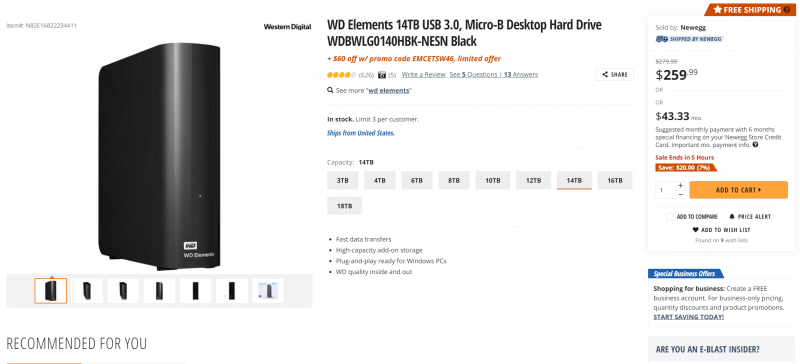This screenshot has width=800, height=364.
Task: Click the camera photo reviews icon
Action: pyautogui.click(x=382, y=75)
